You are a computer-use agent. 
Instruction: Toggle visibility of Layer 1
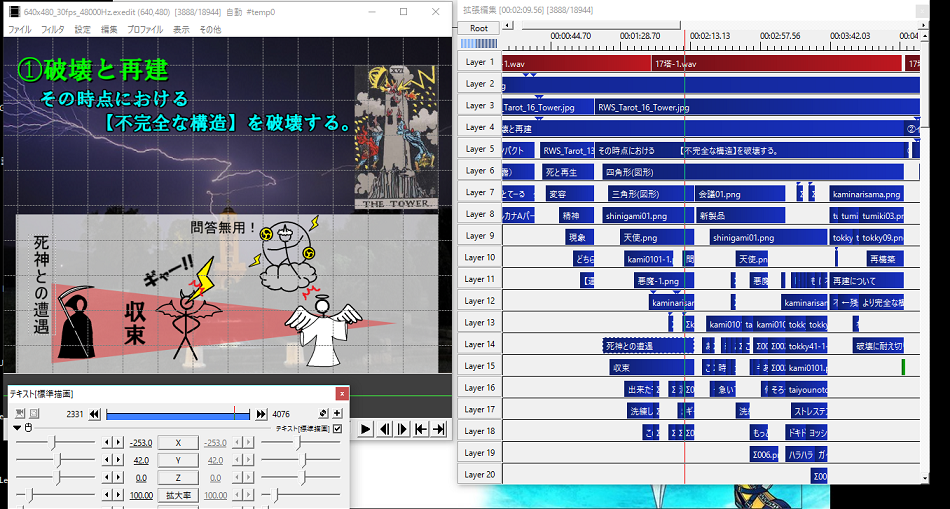pos(480,62)
